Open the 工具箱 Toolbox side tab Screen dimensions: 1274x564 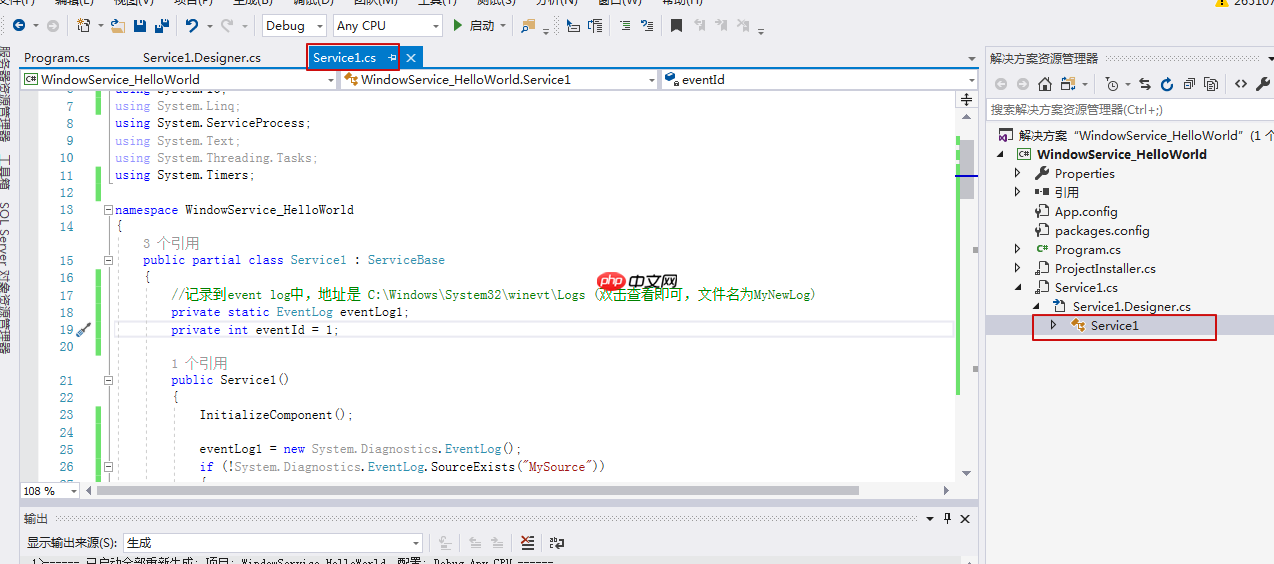pos(6,172)
